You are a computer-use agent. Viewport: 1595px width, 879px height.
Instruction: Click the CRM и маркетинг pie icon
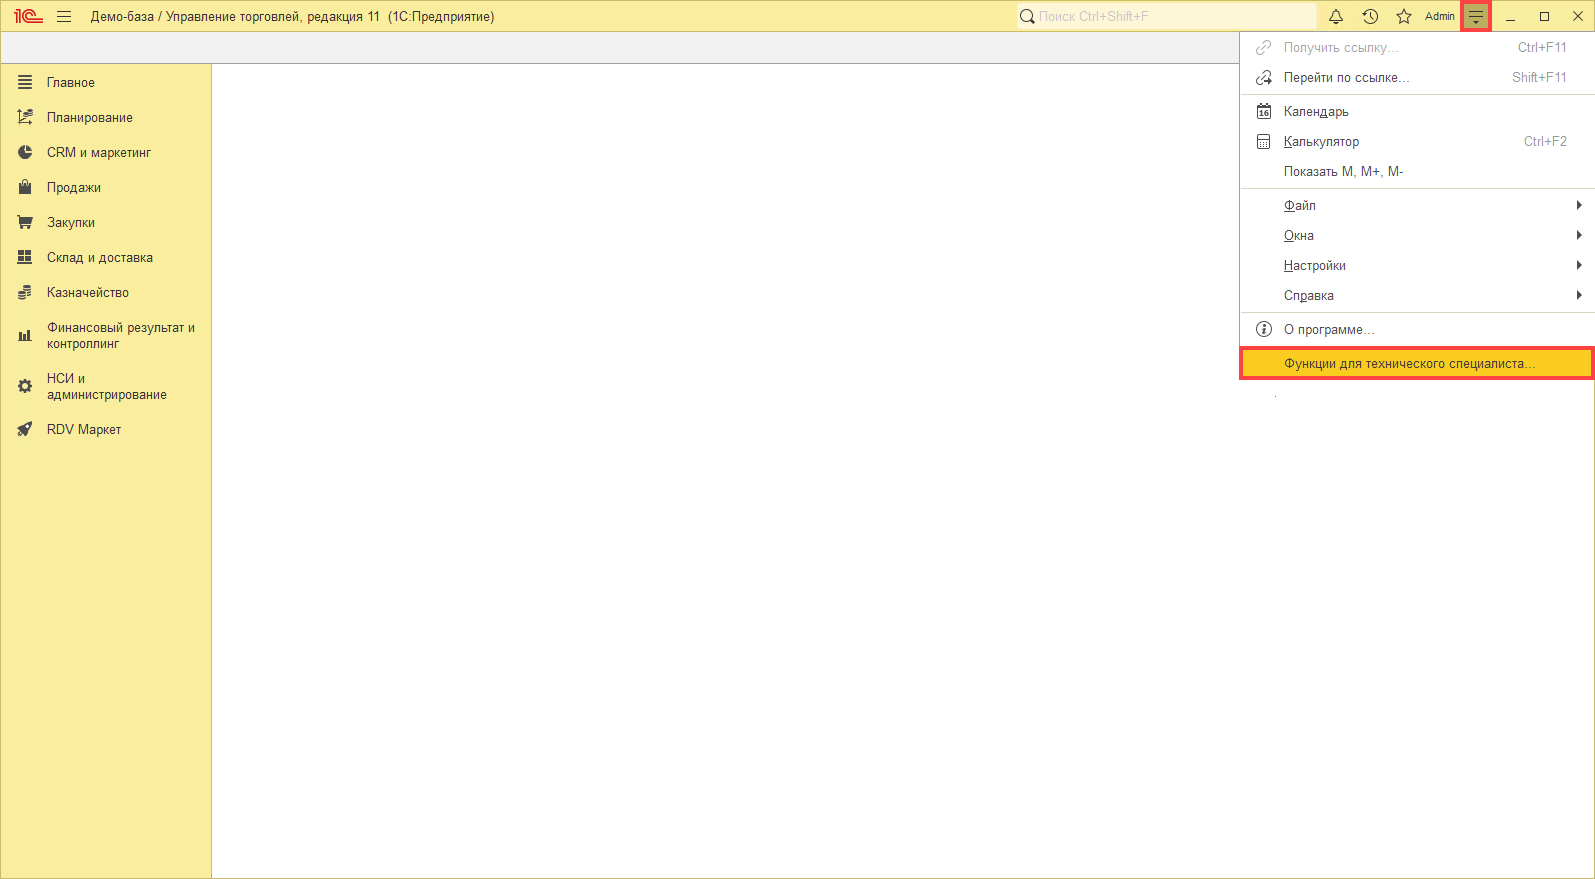coord(25,152)
